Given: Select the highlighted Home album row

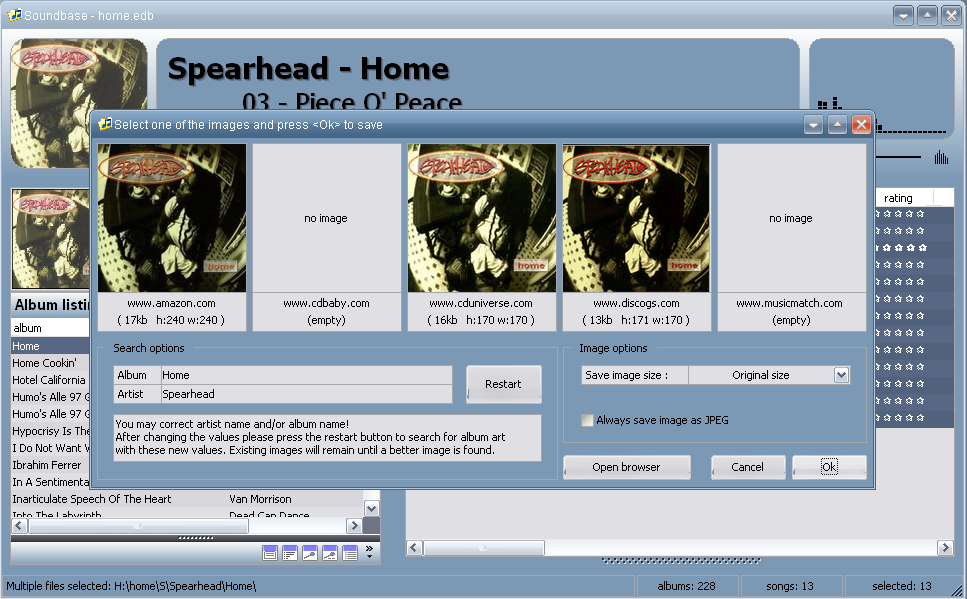Looking at the screenshot, I should (x=51, y=346).
